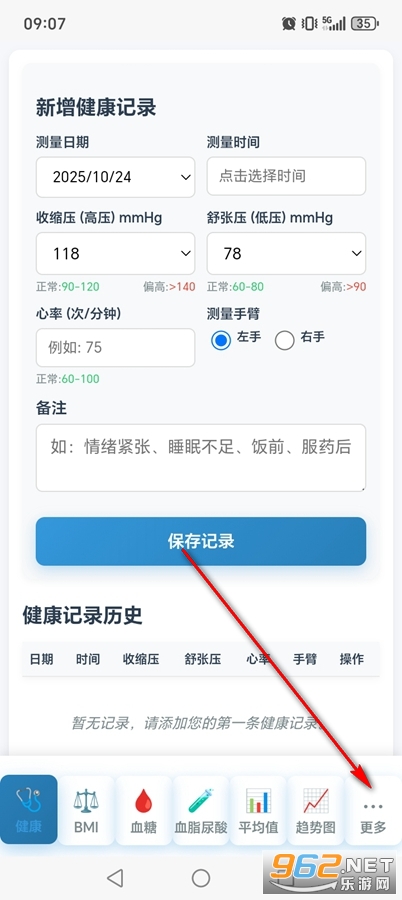This screenshot has width=402, height=900.
Task: Click the 测量时间 time picker field
Action: tap(286, 176)
